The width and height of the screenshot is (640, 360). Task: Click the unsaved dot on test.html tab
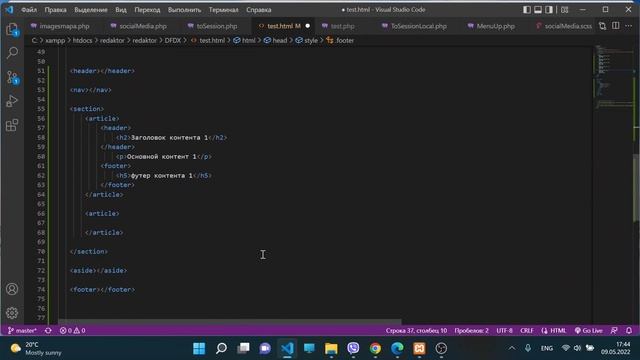pos(308,26)
